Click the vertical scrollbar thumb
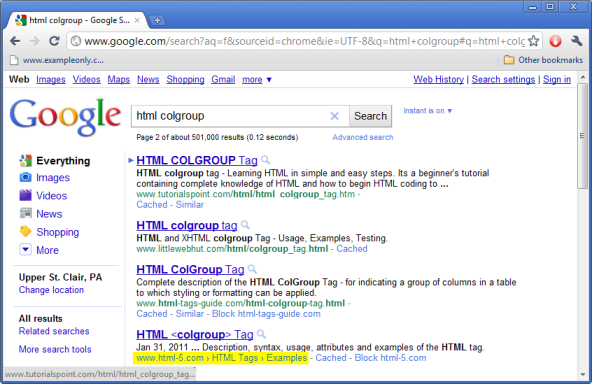Screen dimensions: 592x384 [583, 136]
